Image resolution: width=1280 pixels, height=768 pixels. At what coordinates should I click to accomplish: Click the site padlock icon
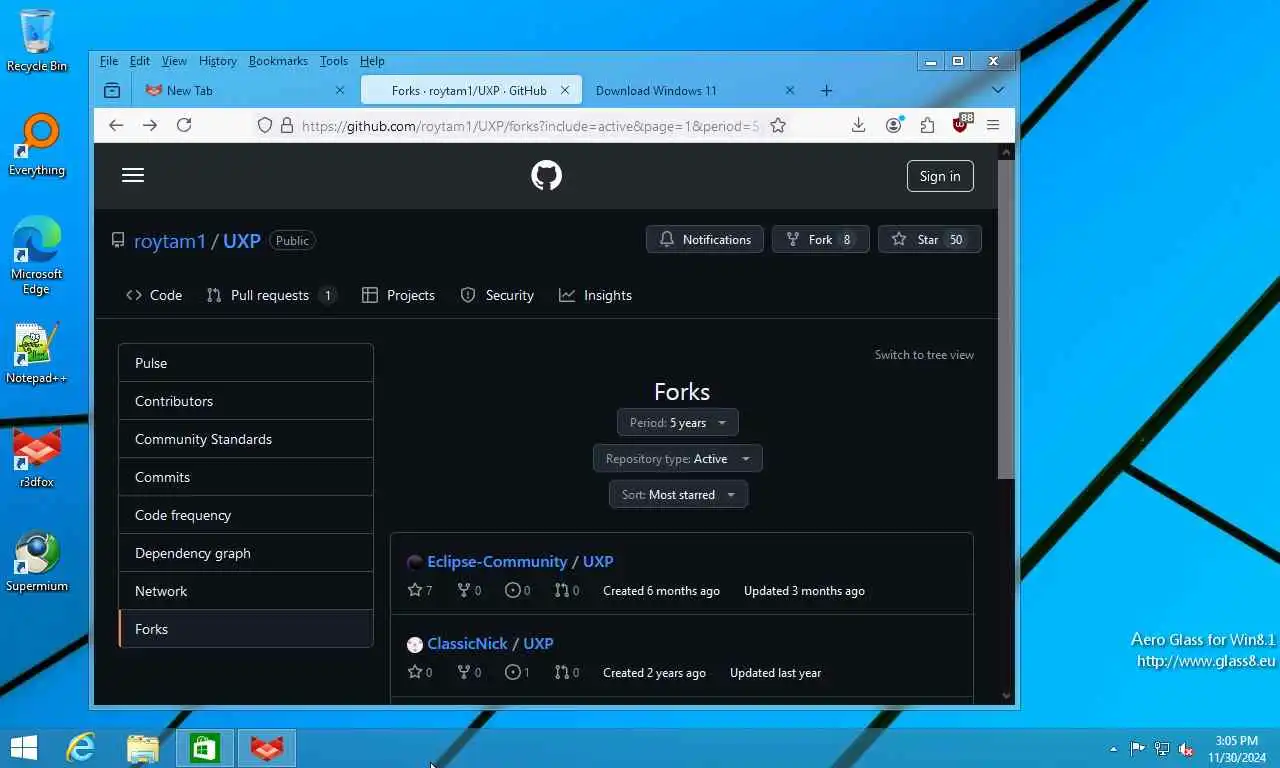click(x=287, y=125)
